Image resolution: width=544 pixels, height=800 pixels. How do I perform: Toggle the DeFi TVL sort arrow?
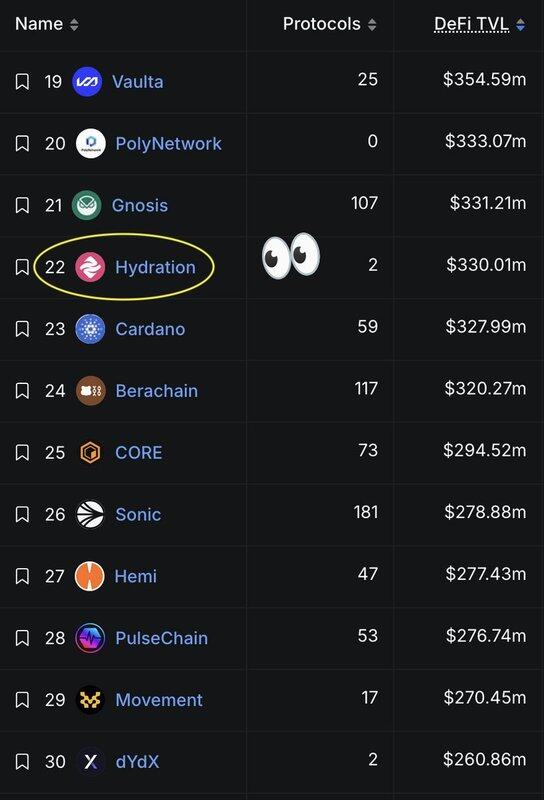pyautogui.click(x=520, y=24)
